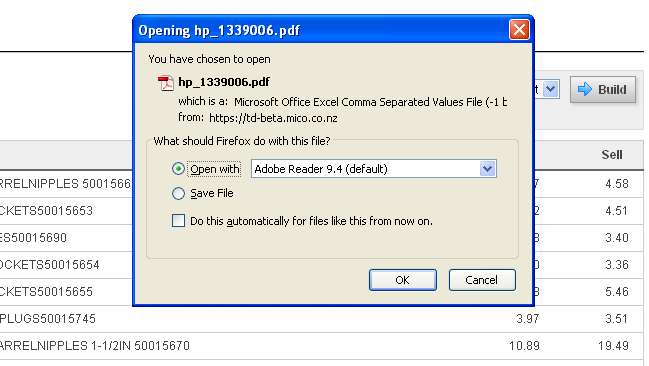Select the ES50015690 row text
The image size is (649, 366).
33,238
